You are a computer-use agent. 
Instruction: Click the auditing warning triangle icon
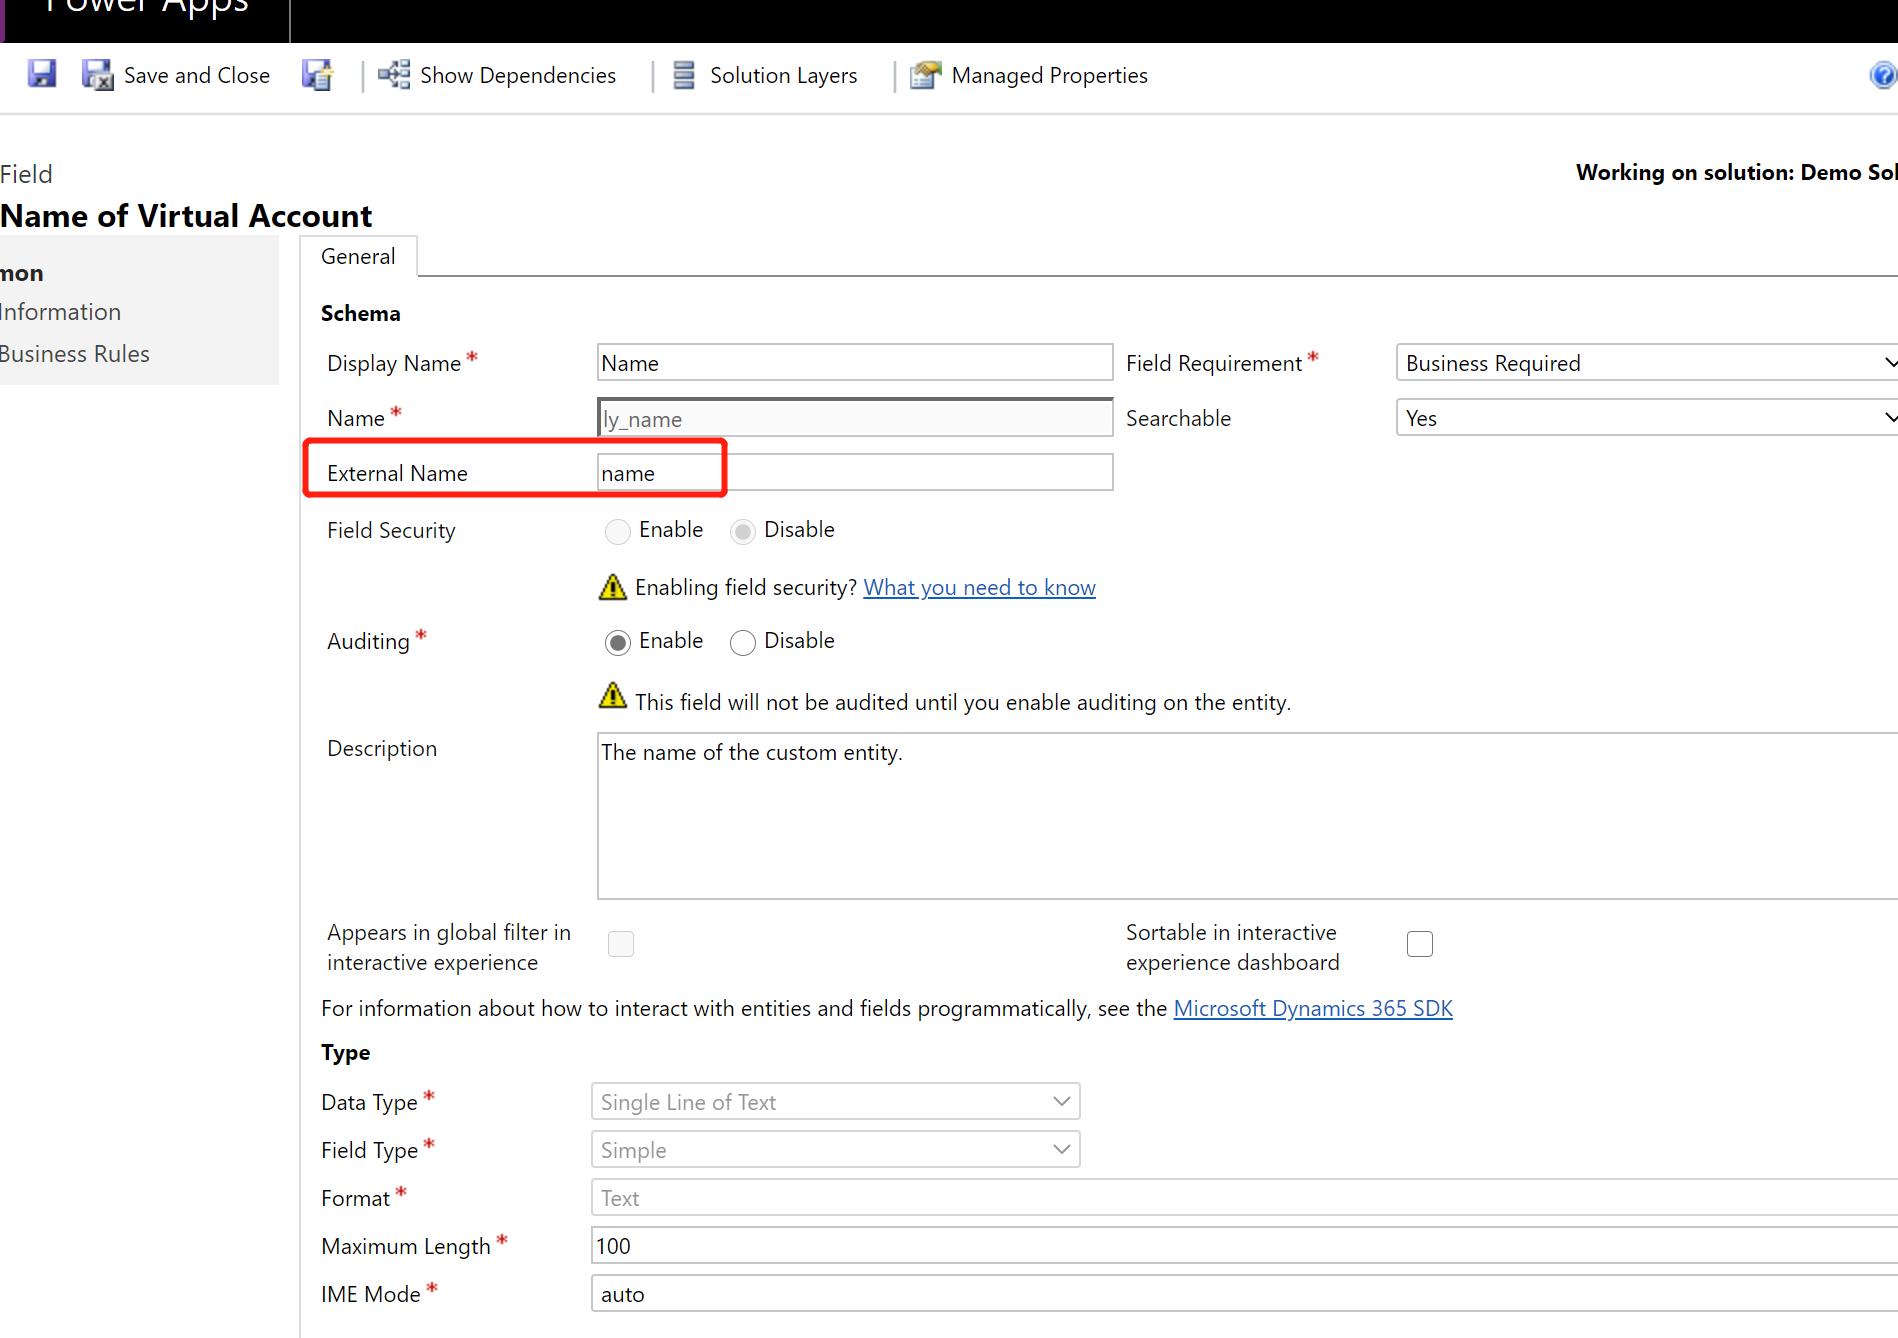click(x=612, y=695)
